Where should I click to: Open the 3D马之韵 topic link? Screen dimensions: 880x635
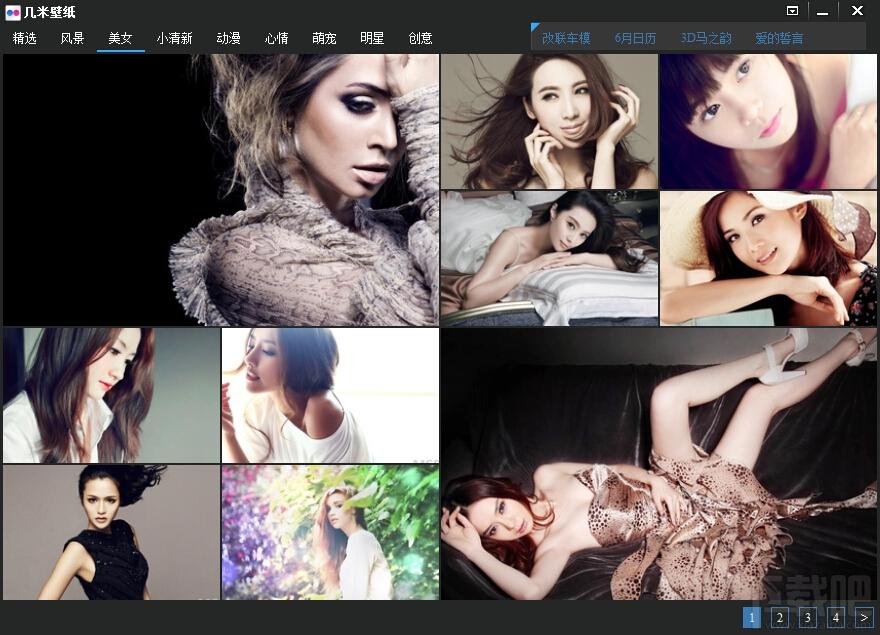[706, 38]
